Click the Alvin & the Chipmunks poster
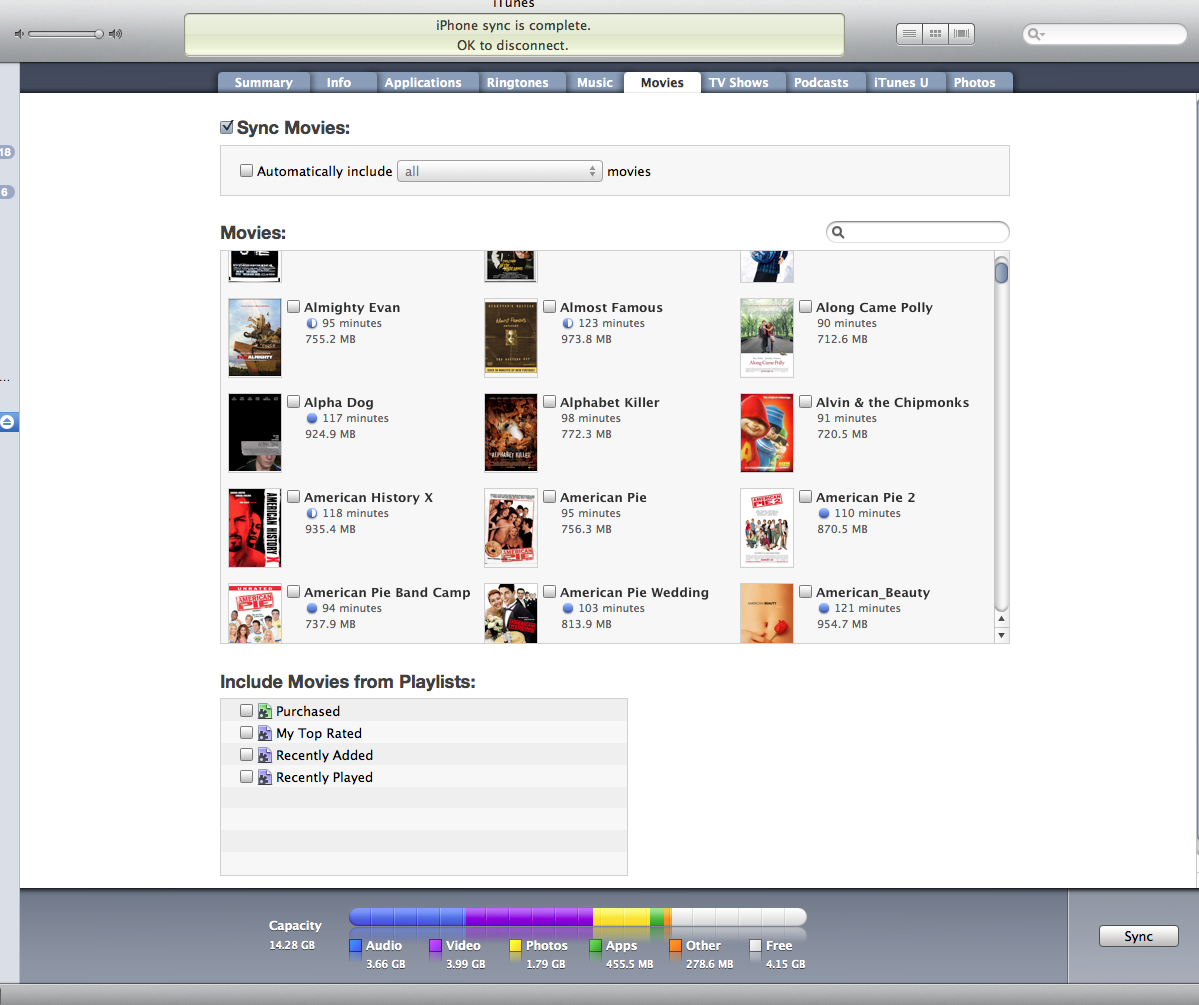This screenshot has width=1199, height=1005. point(767,433)
